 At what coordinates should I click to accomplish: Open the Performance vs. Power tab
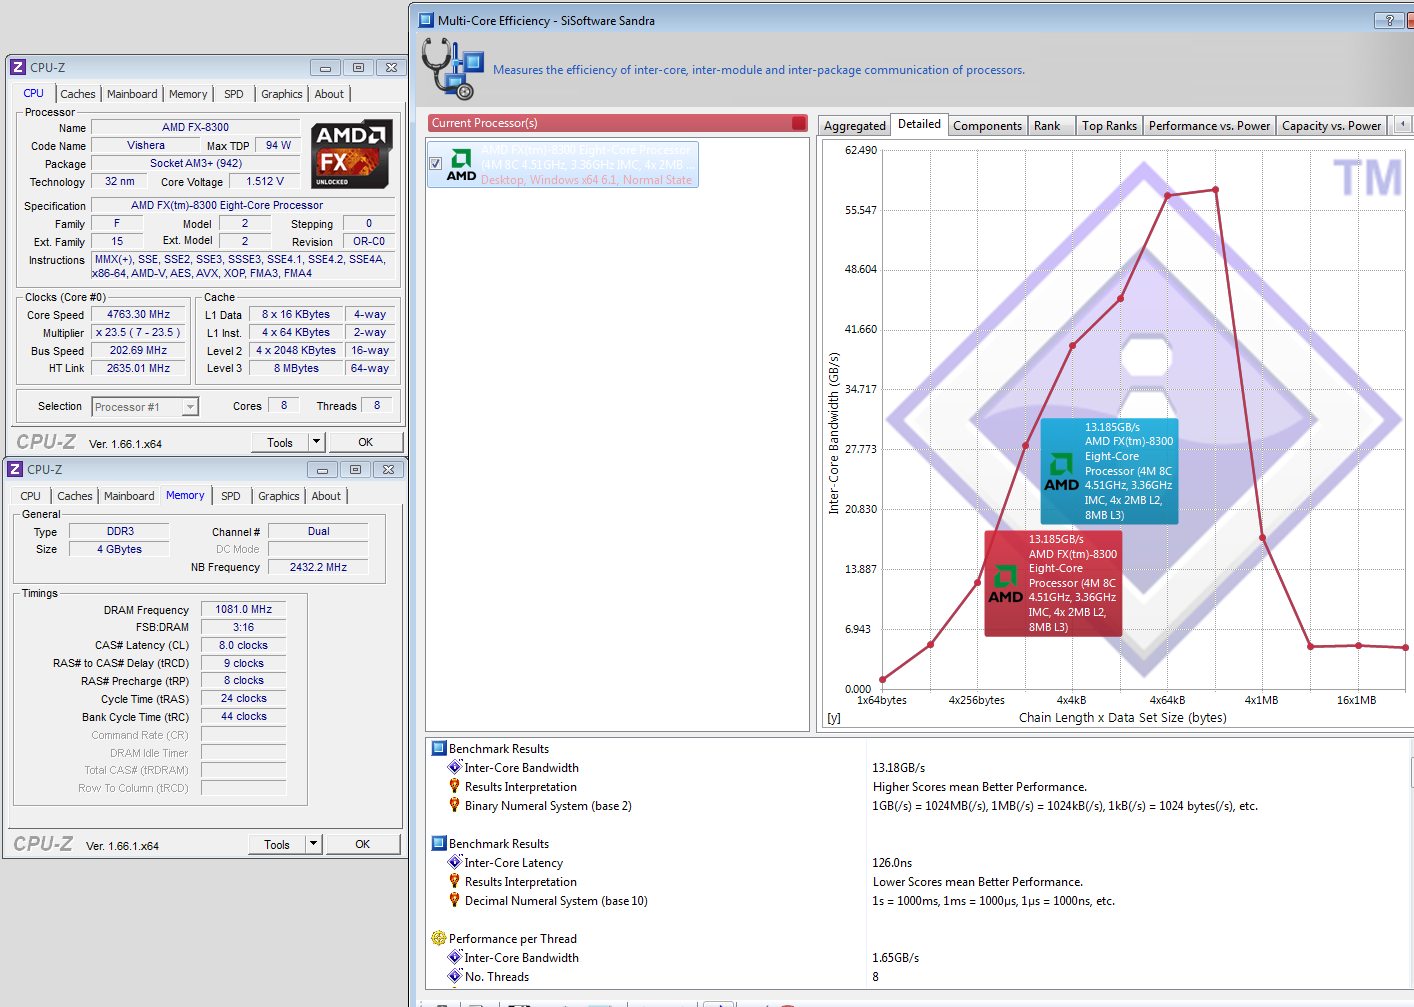coord(1209,126)
